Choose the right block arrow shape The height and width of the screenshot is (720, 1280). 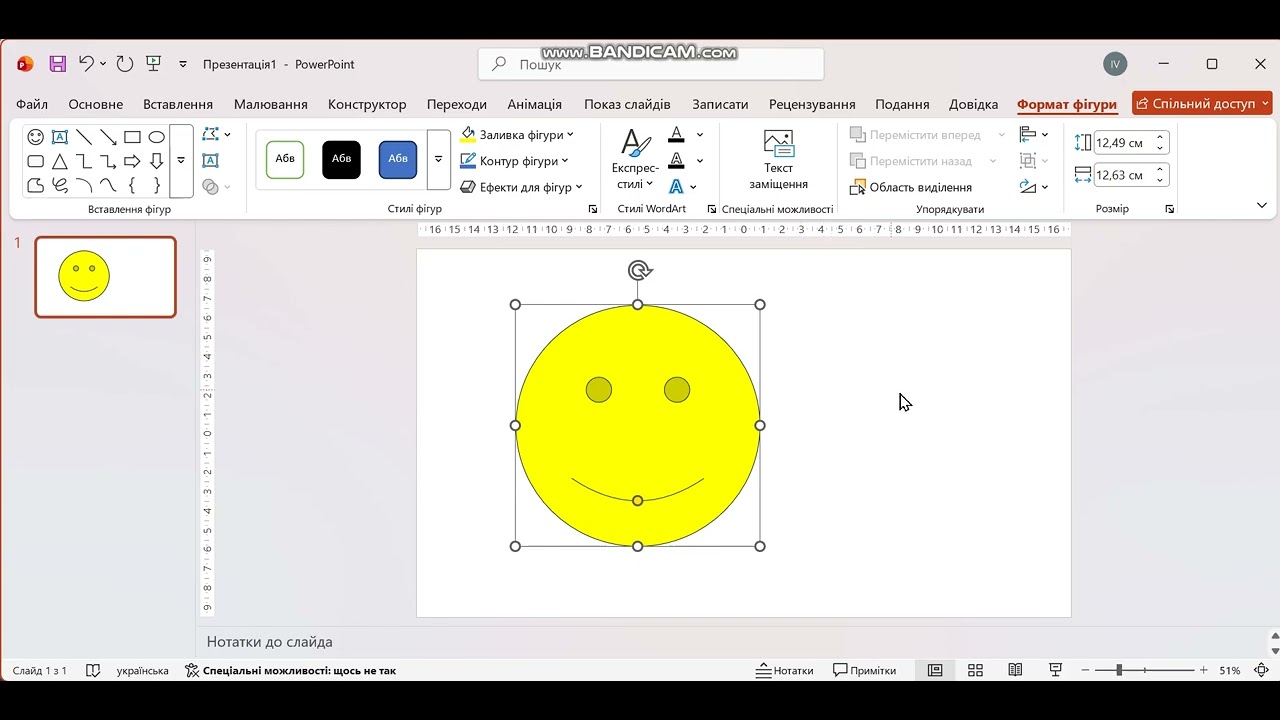pyautogui.click(x=132, y=161)
